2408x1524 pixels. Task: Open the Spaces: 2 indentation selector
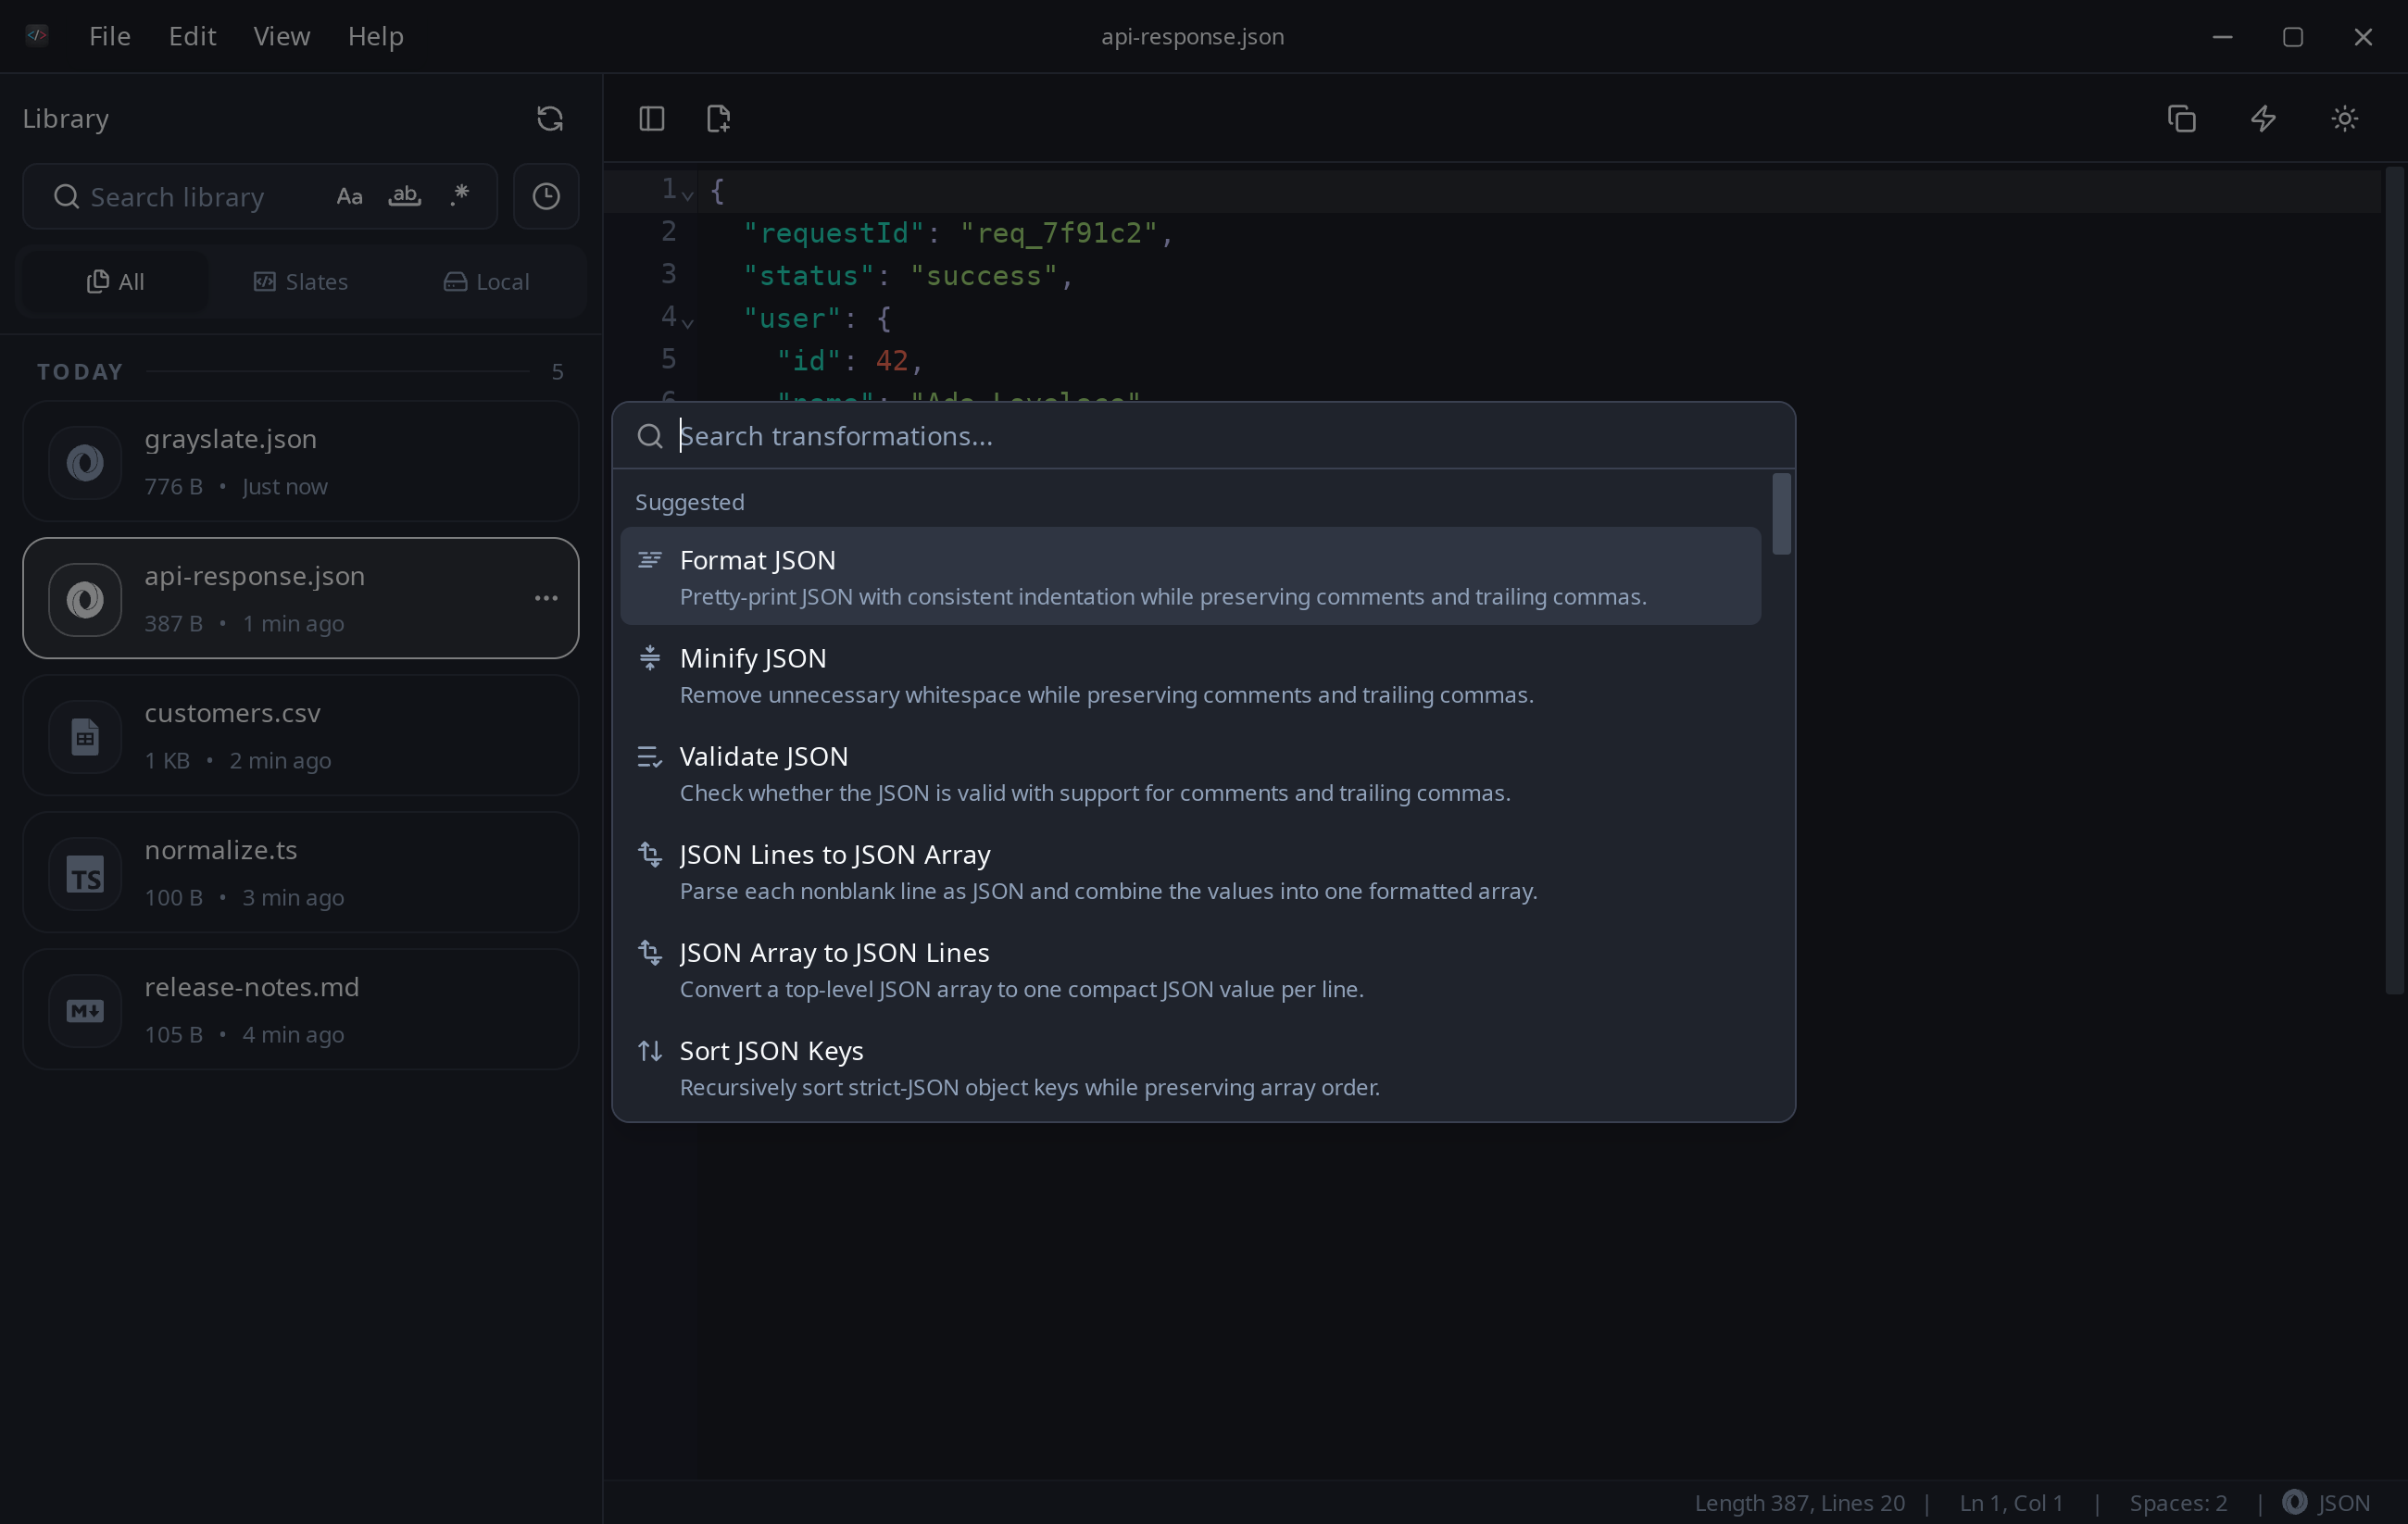pos(2178,1502)
